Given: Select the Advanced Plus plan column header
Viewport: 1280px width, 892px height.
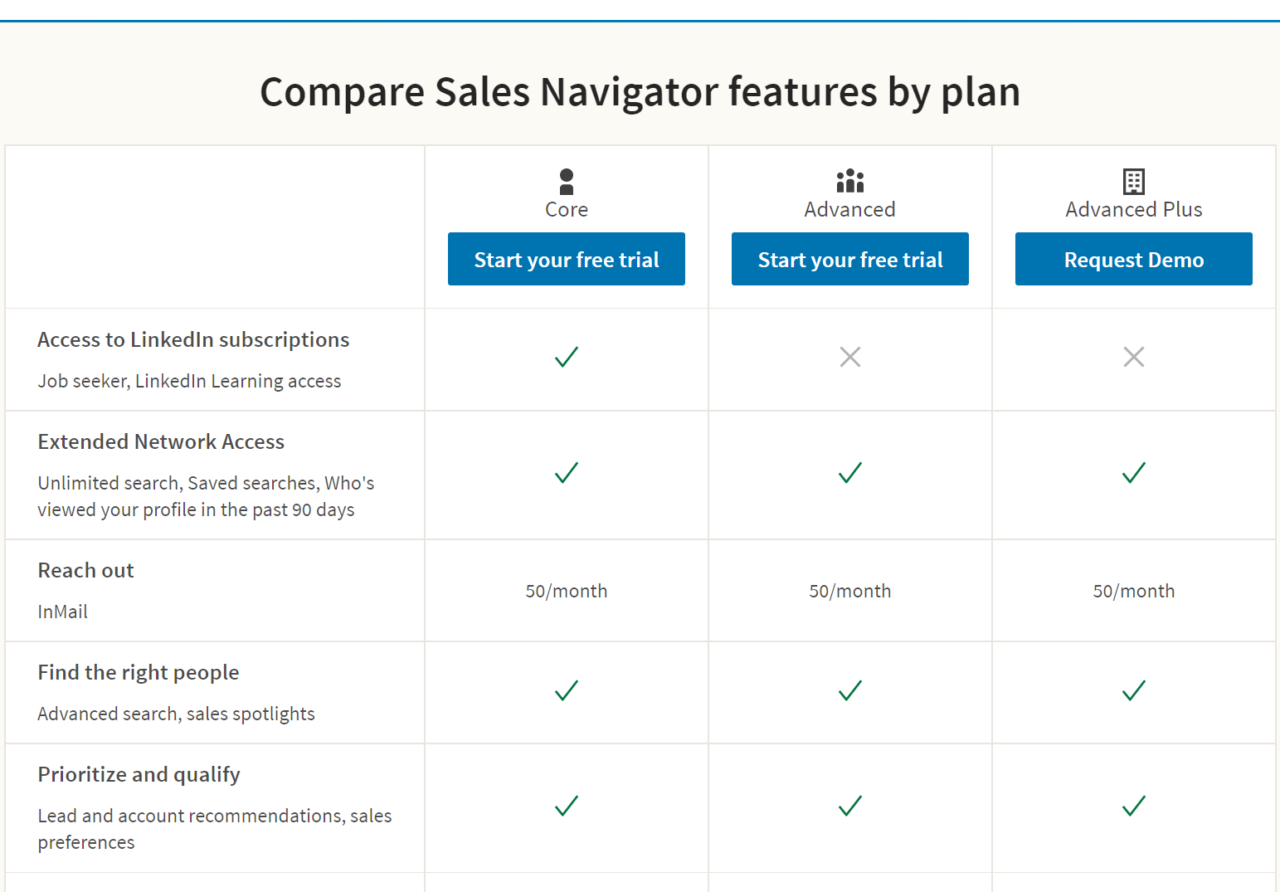Looking at the screenshot, I should [x=1133, y=209].
